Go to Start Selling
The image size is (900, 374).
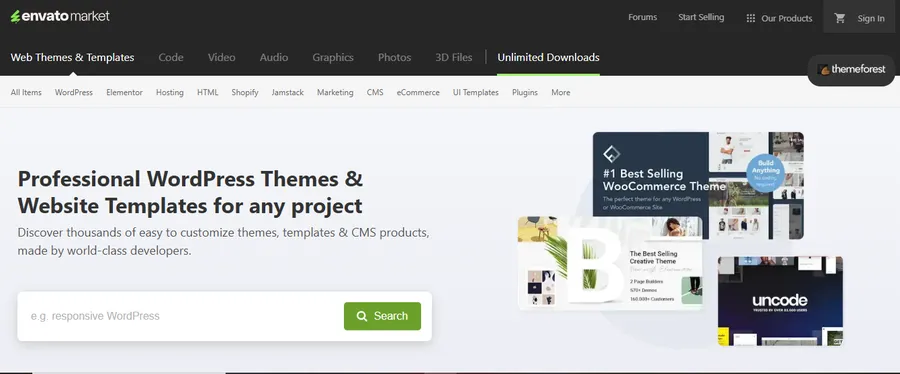(x=701, y=17)
